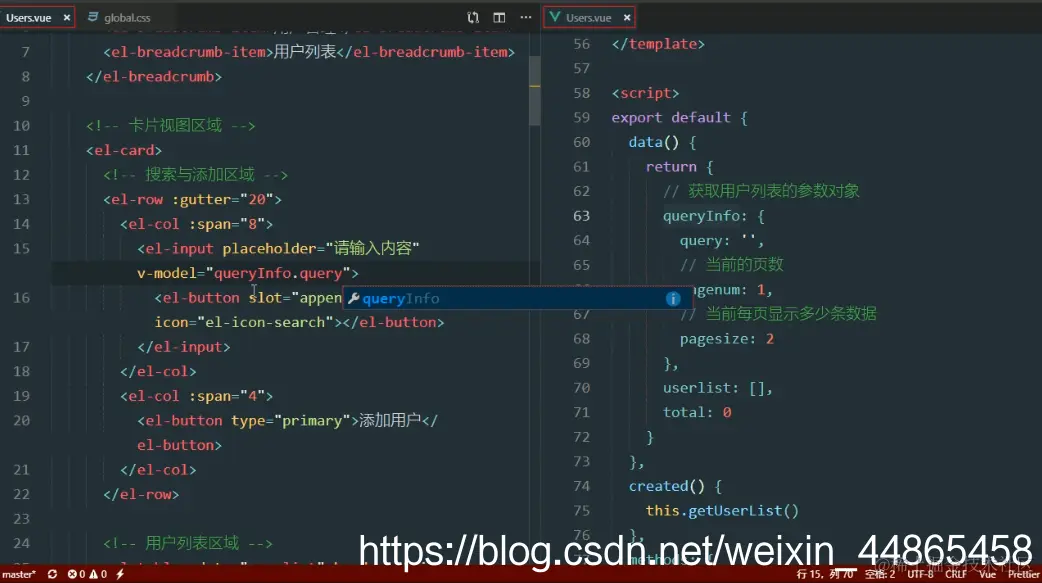Click the 用户列表 breadcrumb item line
This screenshot has width=1042, height=583.
click(x=309, y=52)
